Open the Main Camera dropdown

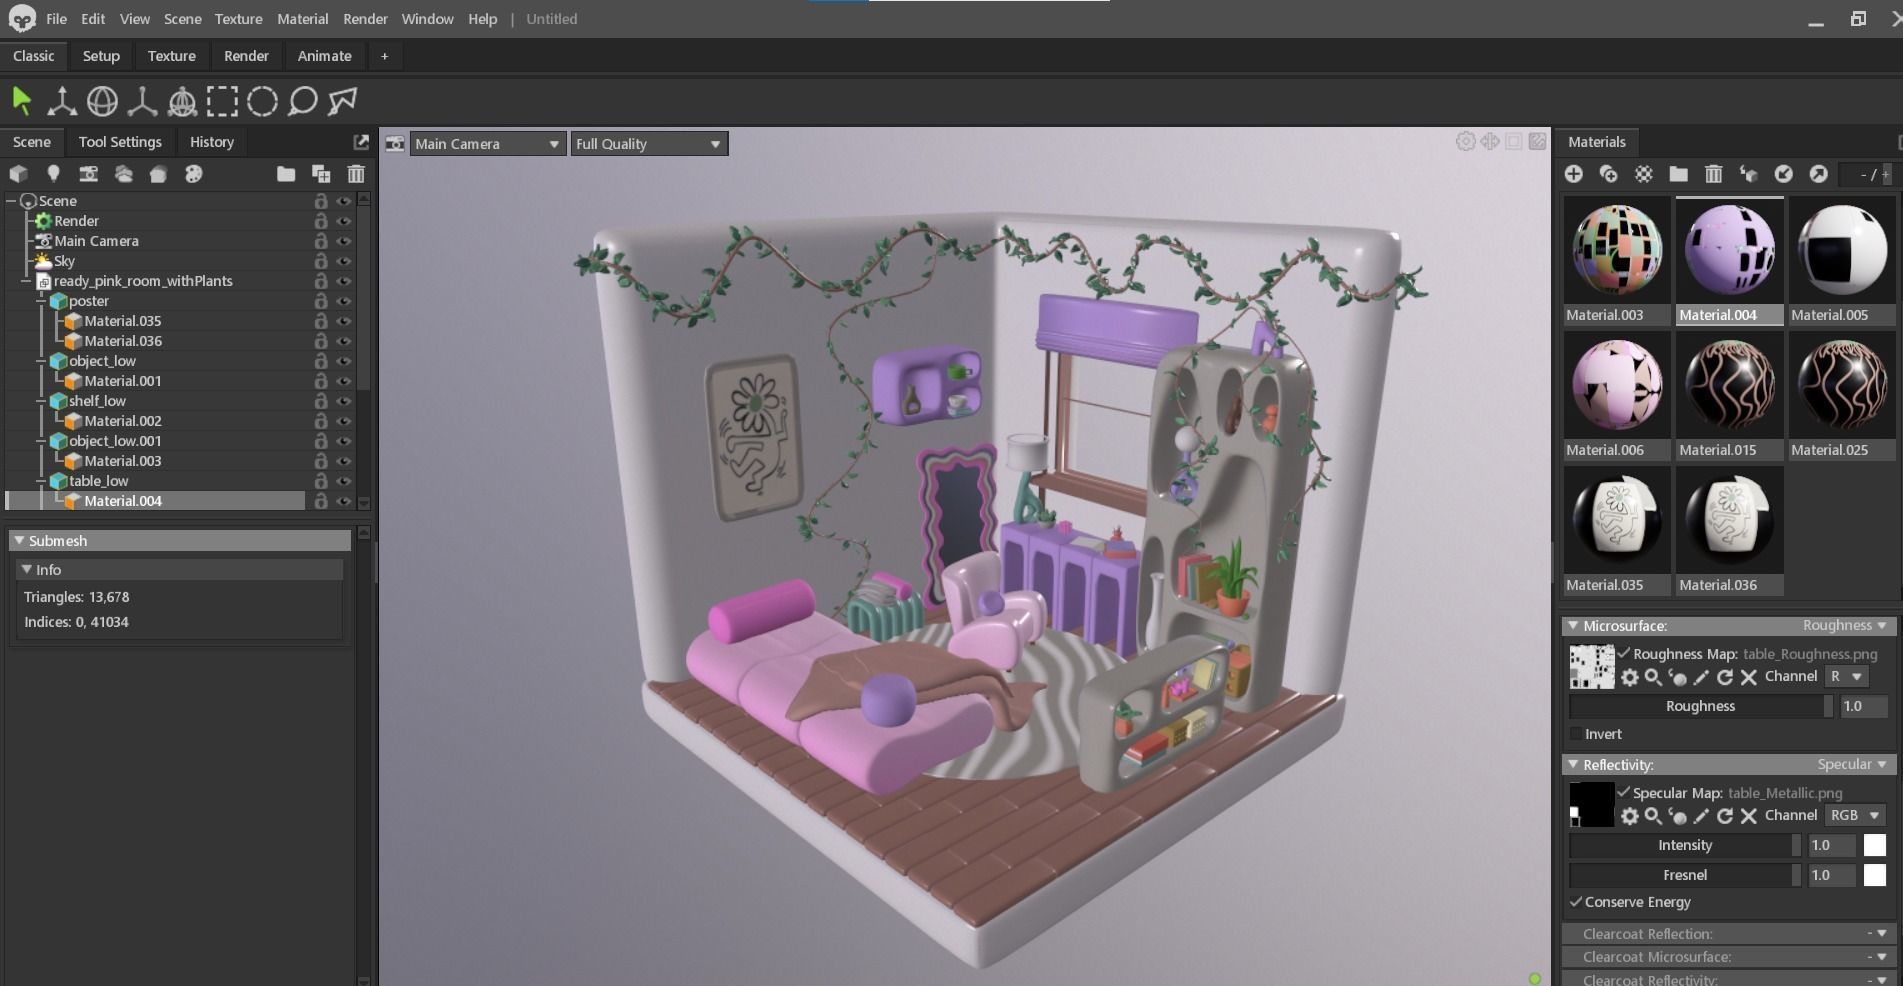[487, 144]
